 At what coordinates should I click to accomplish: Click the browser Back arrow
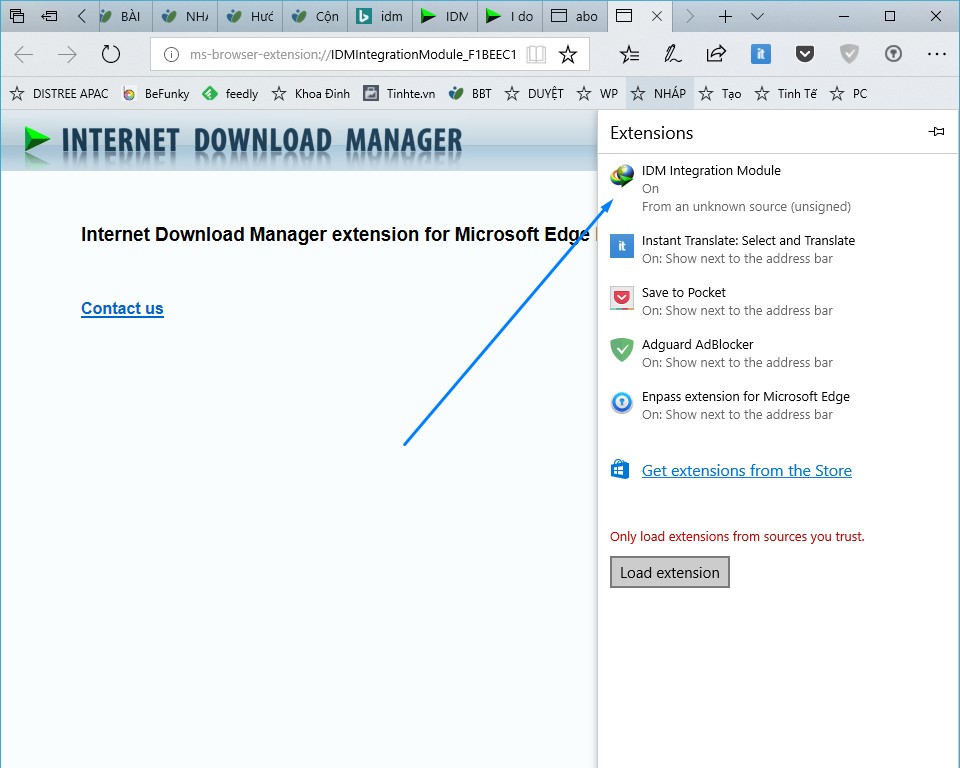tap(24, 55)
